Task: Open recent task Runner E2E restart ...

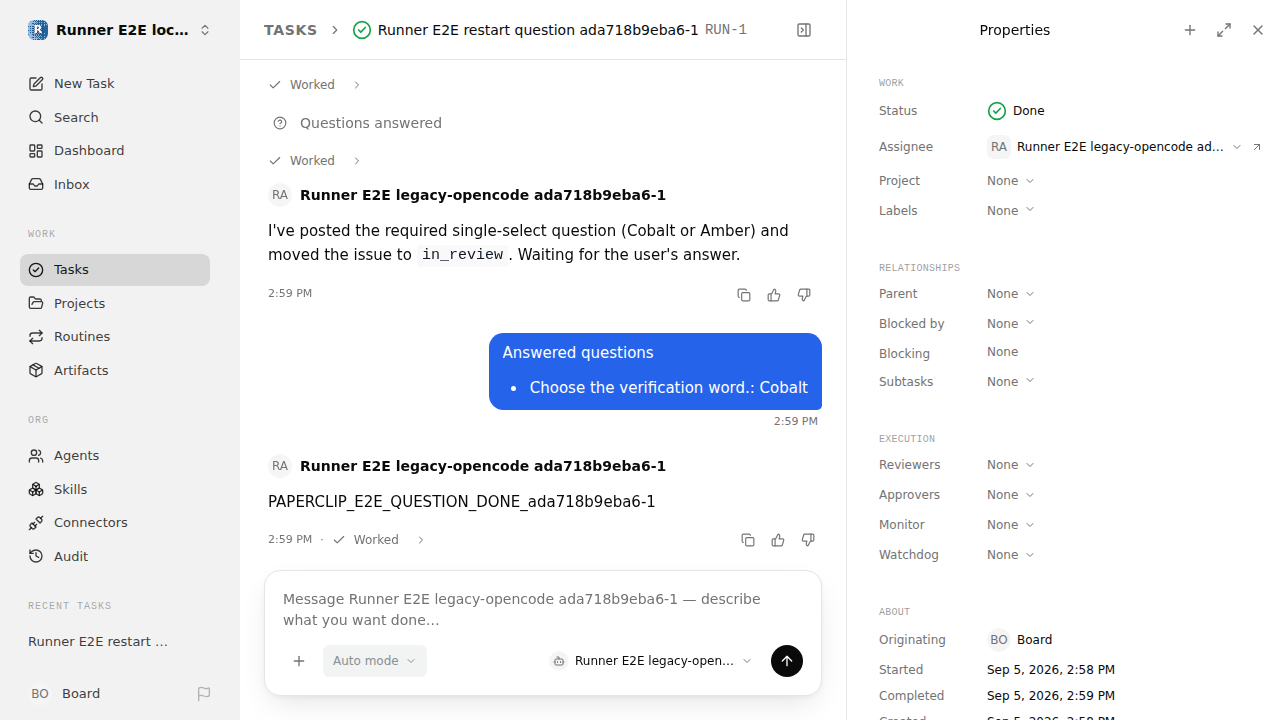Action: 115,642
